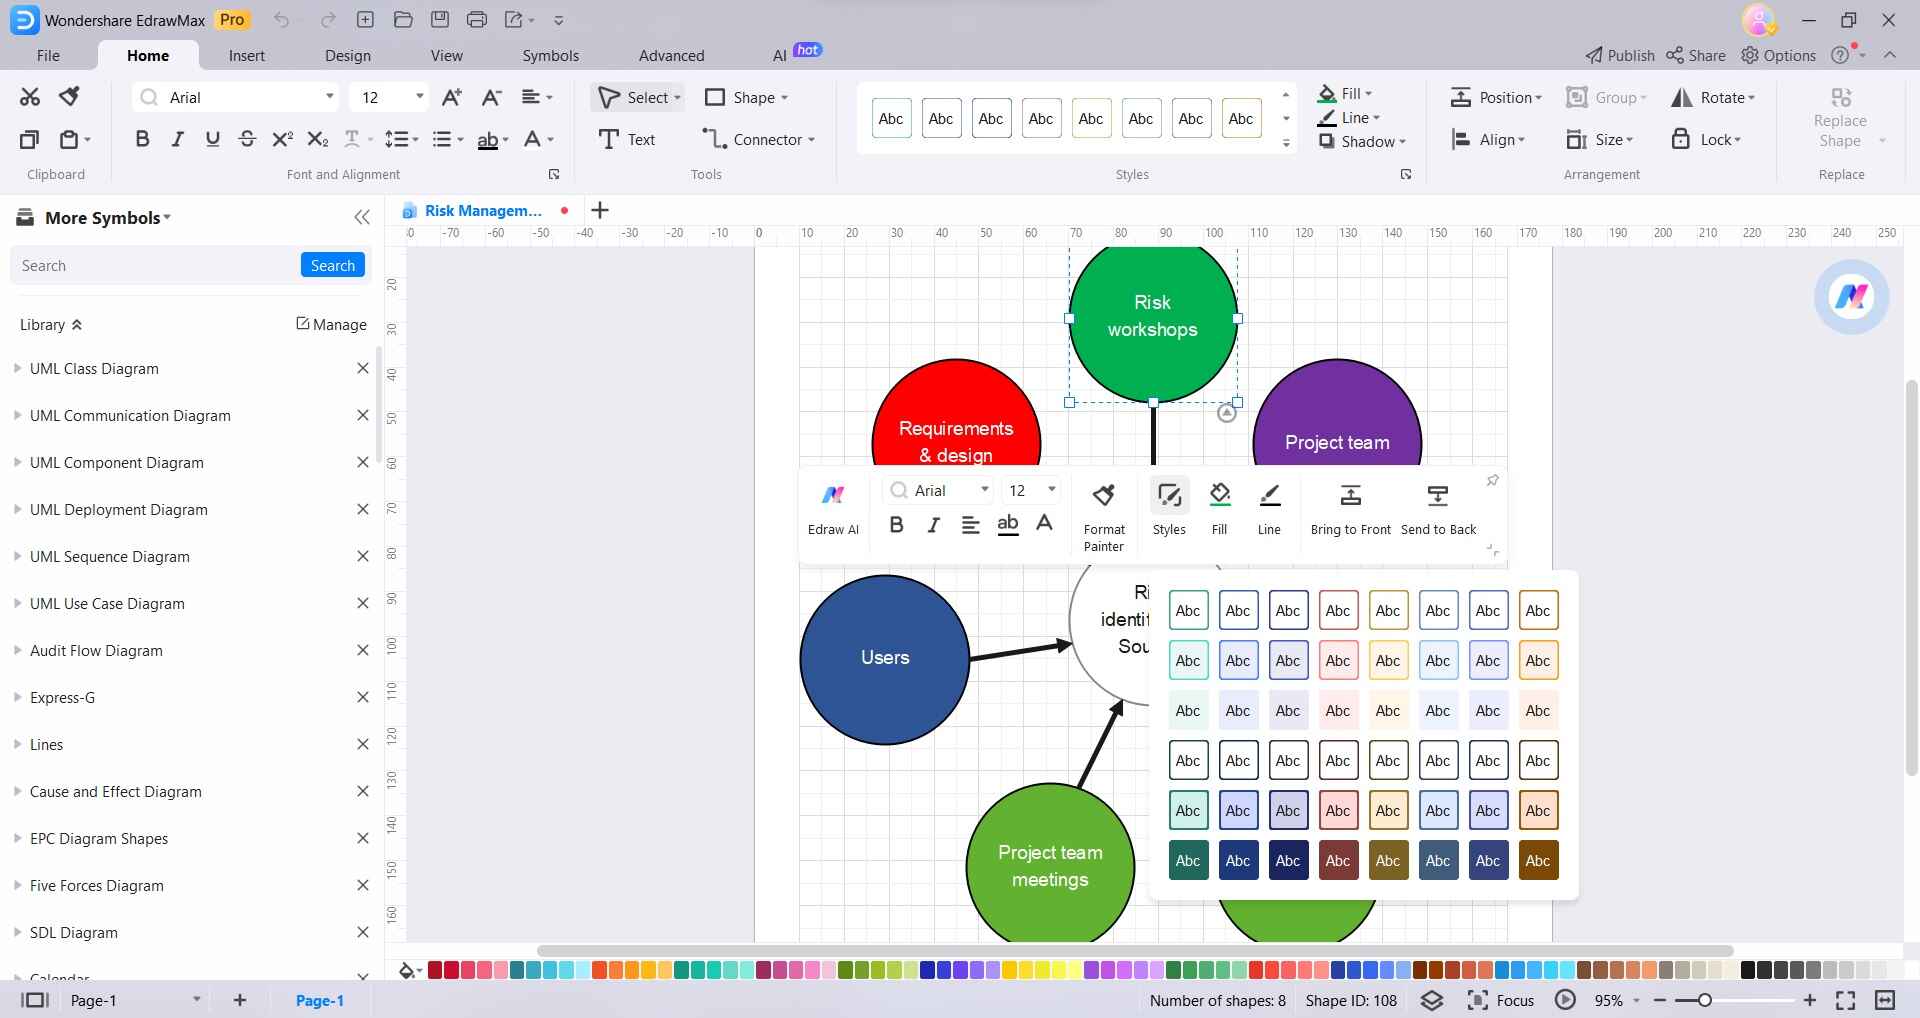
Task: Switch to the View tab
Action: (446, 56)
